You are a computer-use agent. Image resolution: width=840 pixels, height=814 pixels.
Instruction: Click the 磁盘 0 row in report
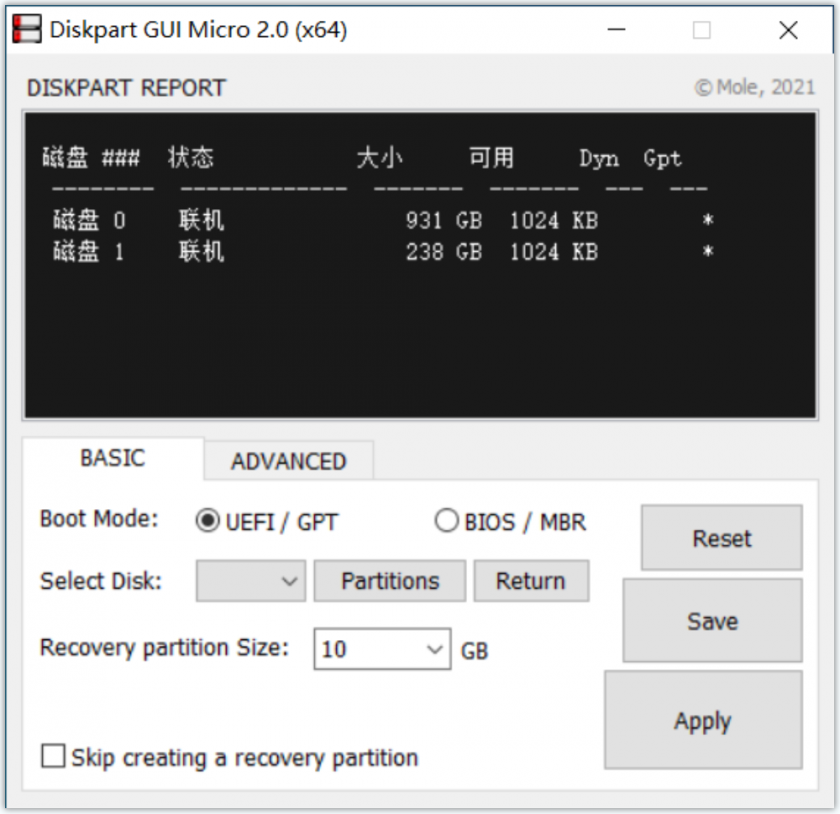click(x=382, y=221)
